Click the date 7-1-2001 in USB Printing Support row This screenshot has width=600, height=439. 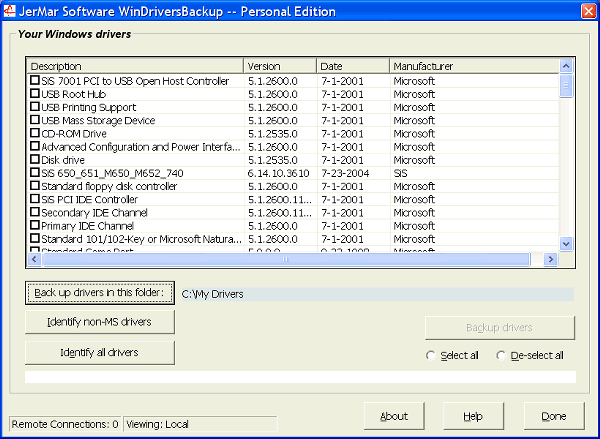[342, 108]
